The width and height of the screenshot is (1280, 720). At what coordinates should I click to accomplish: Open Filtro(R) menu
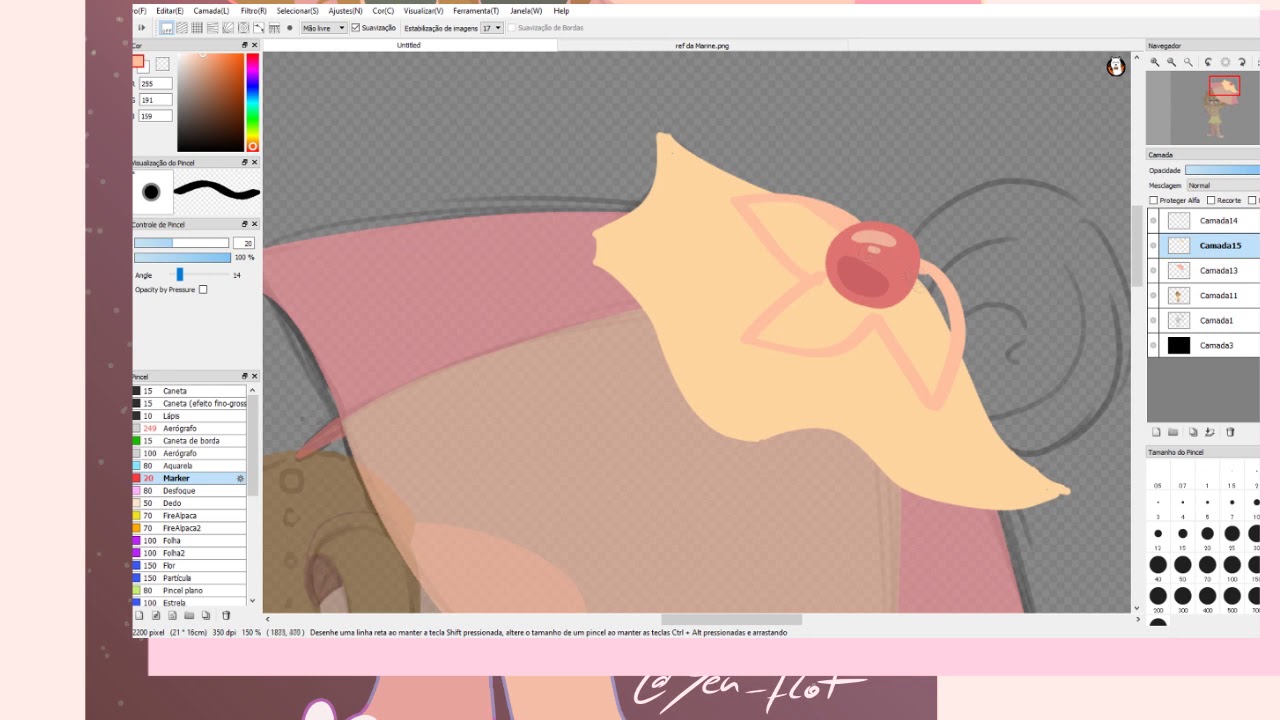pyautogui.click(x=253, y=11)
